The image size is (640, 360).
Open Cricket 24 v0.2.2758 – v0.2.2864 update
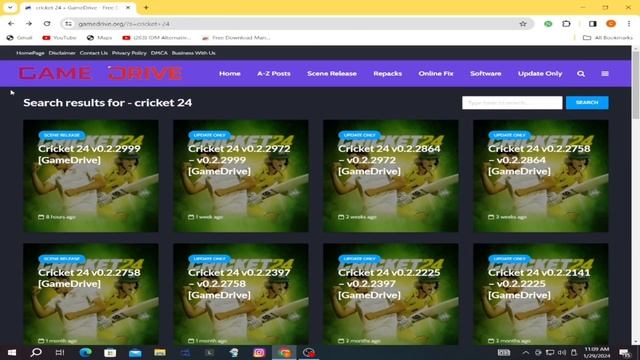[539, 160]
